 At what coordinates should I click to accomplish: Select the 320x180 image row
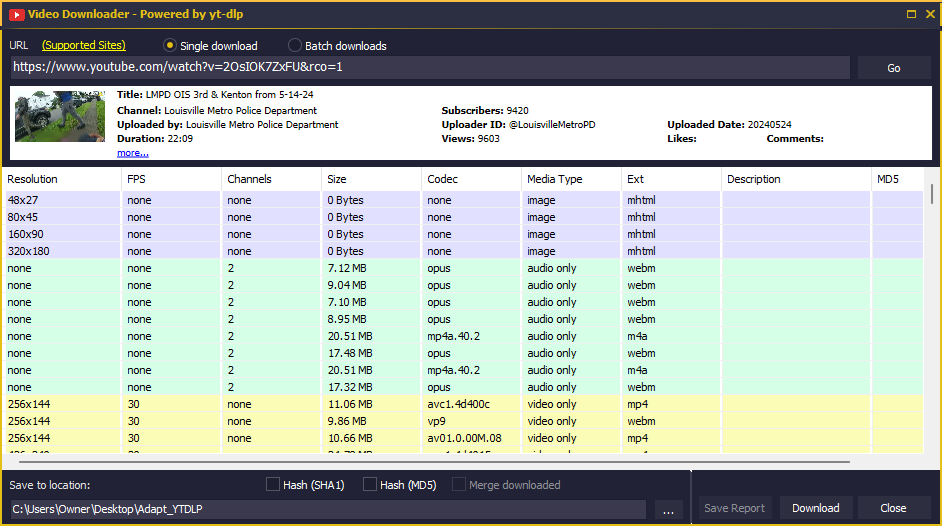point(463,251)
